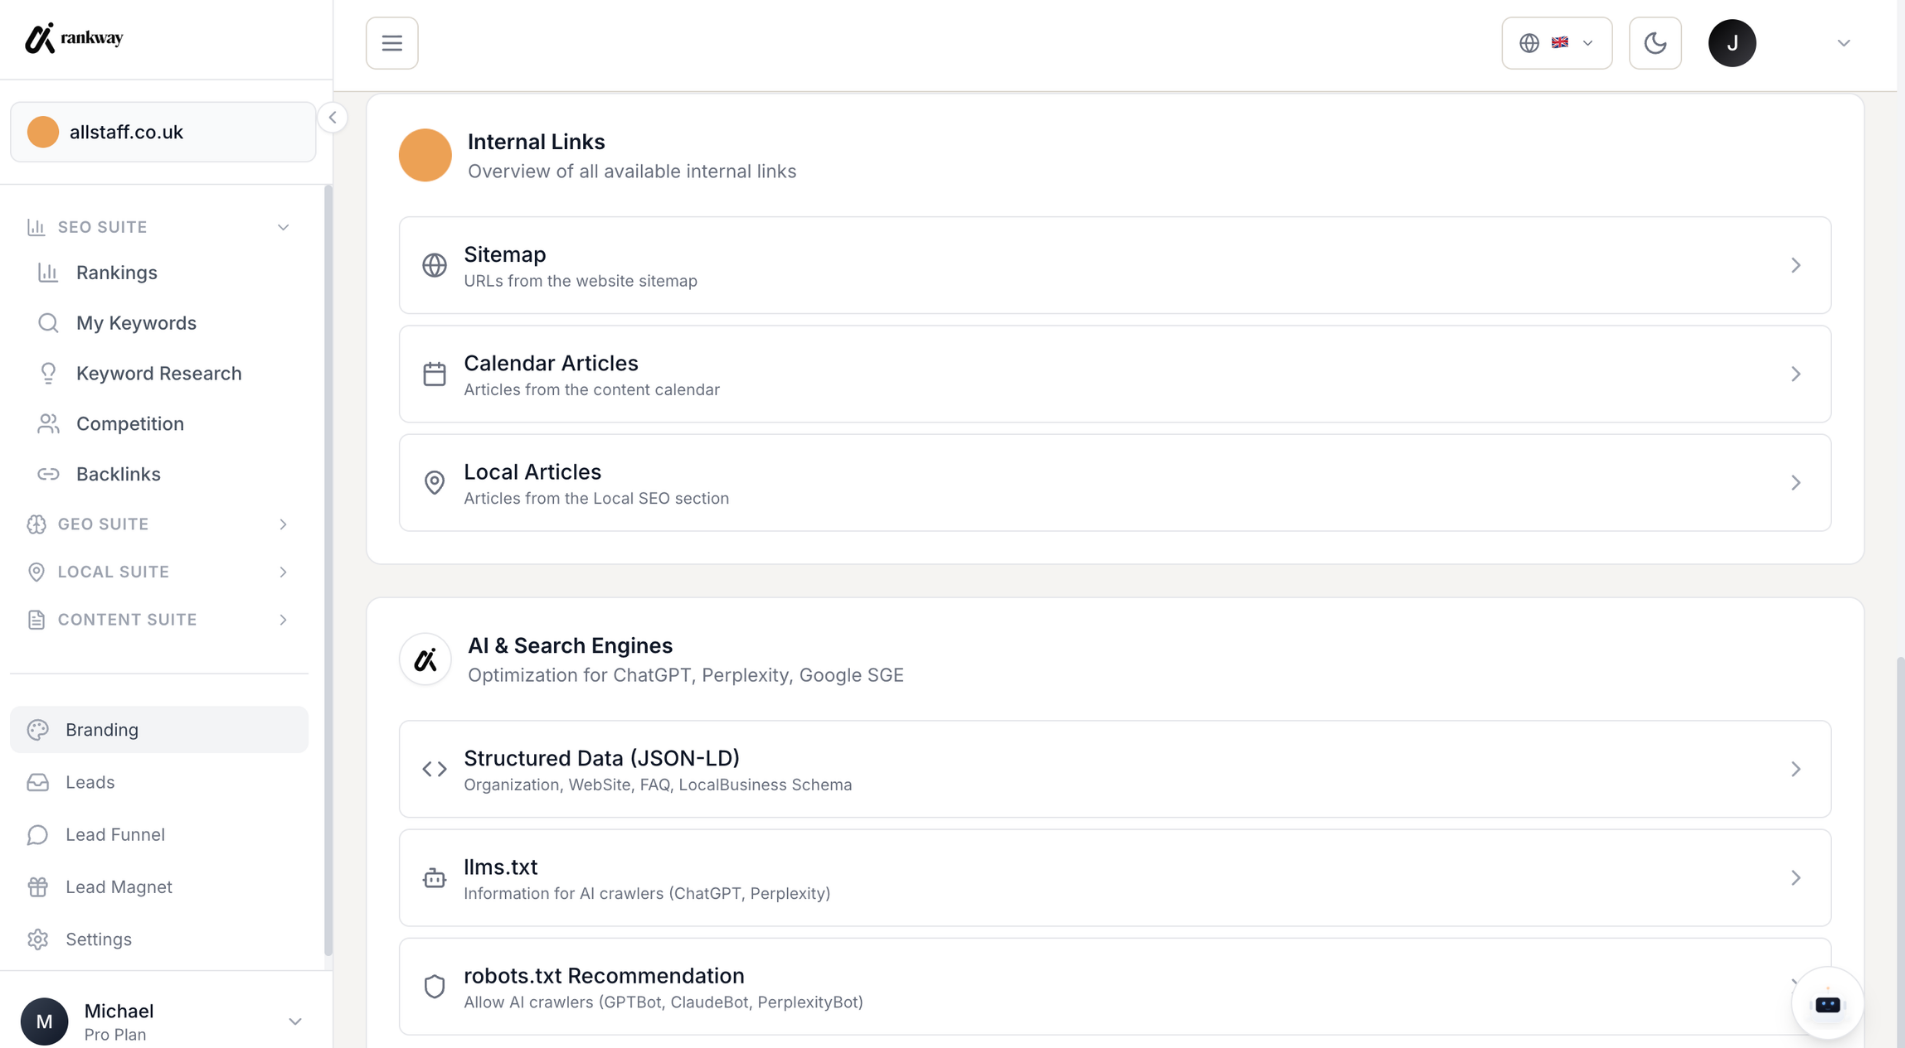Image resolution: width=1905 pixels, height=1048 pixels.
Task: Open the Sitemap internal links row
Action: click(1114, 265)
